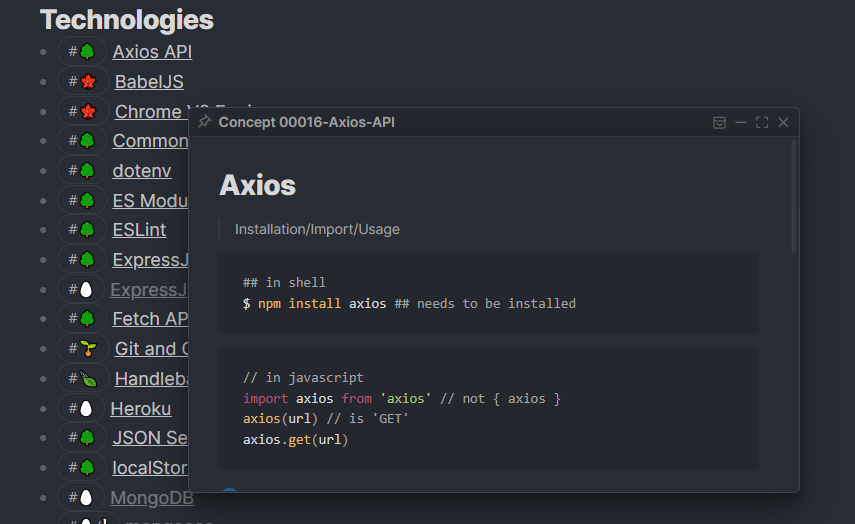855x524 pixels.
Task: Open the dotenv note link
Action: (x=142, y=171)
